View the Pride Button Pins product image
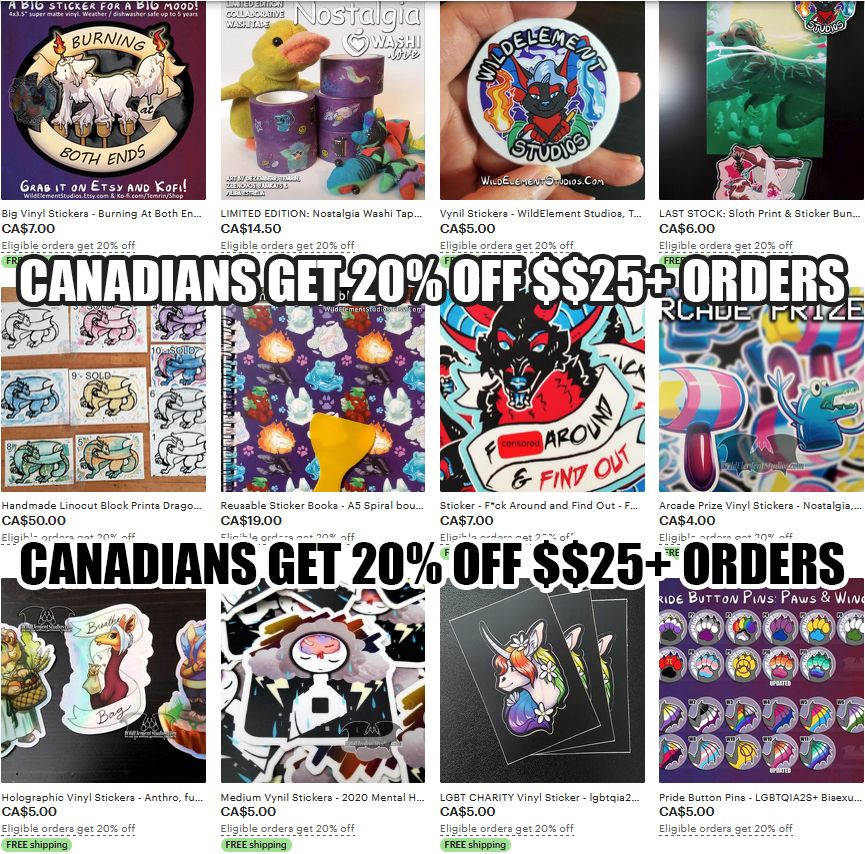 pyautogui.click(x=761, y=684)
